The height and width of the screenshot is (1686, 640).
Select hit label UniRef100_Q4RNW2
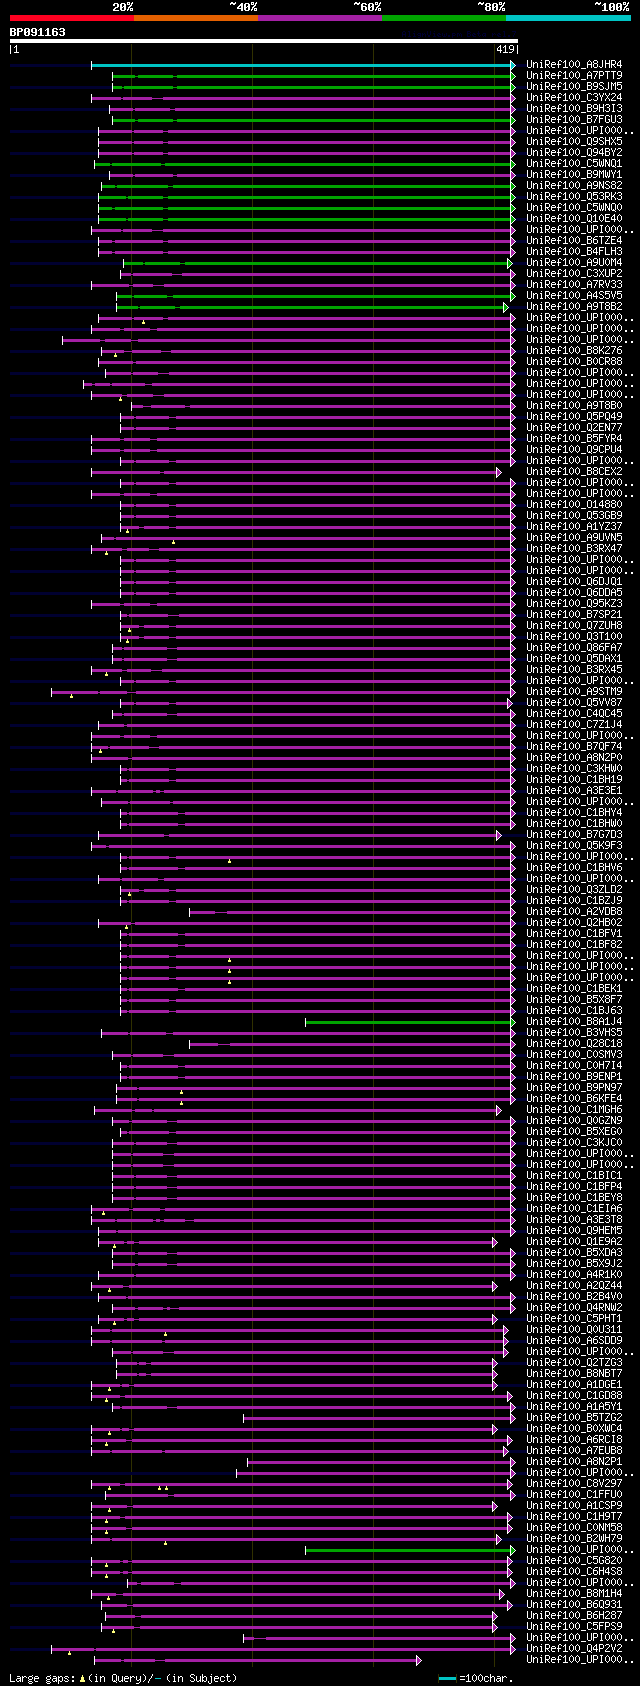574,1308
